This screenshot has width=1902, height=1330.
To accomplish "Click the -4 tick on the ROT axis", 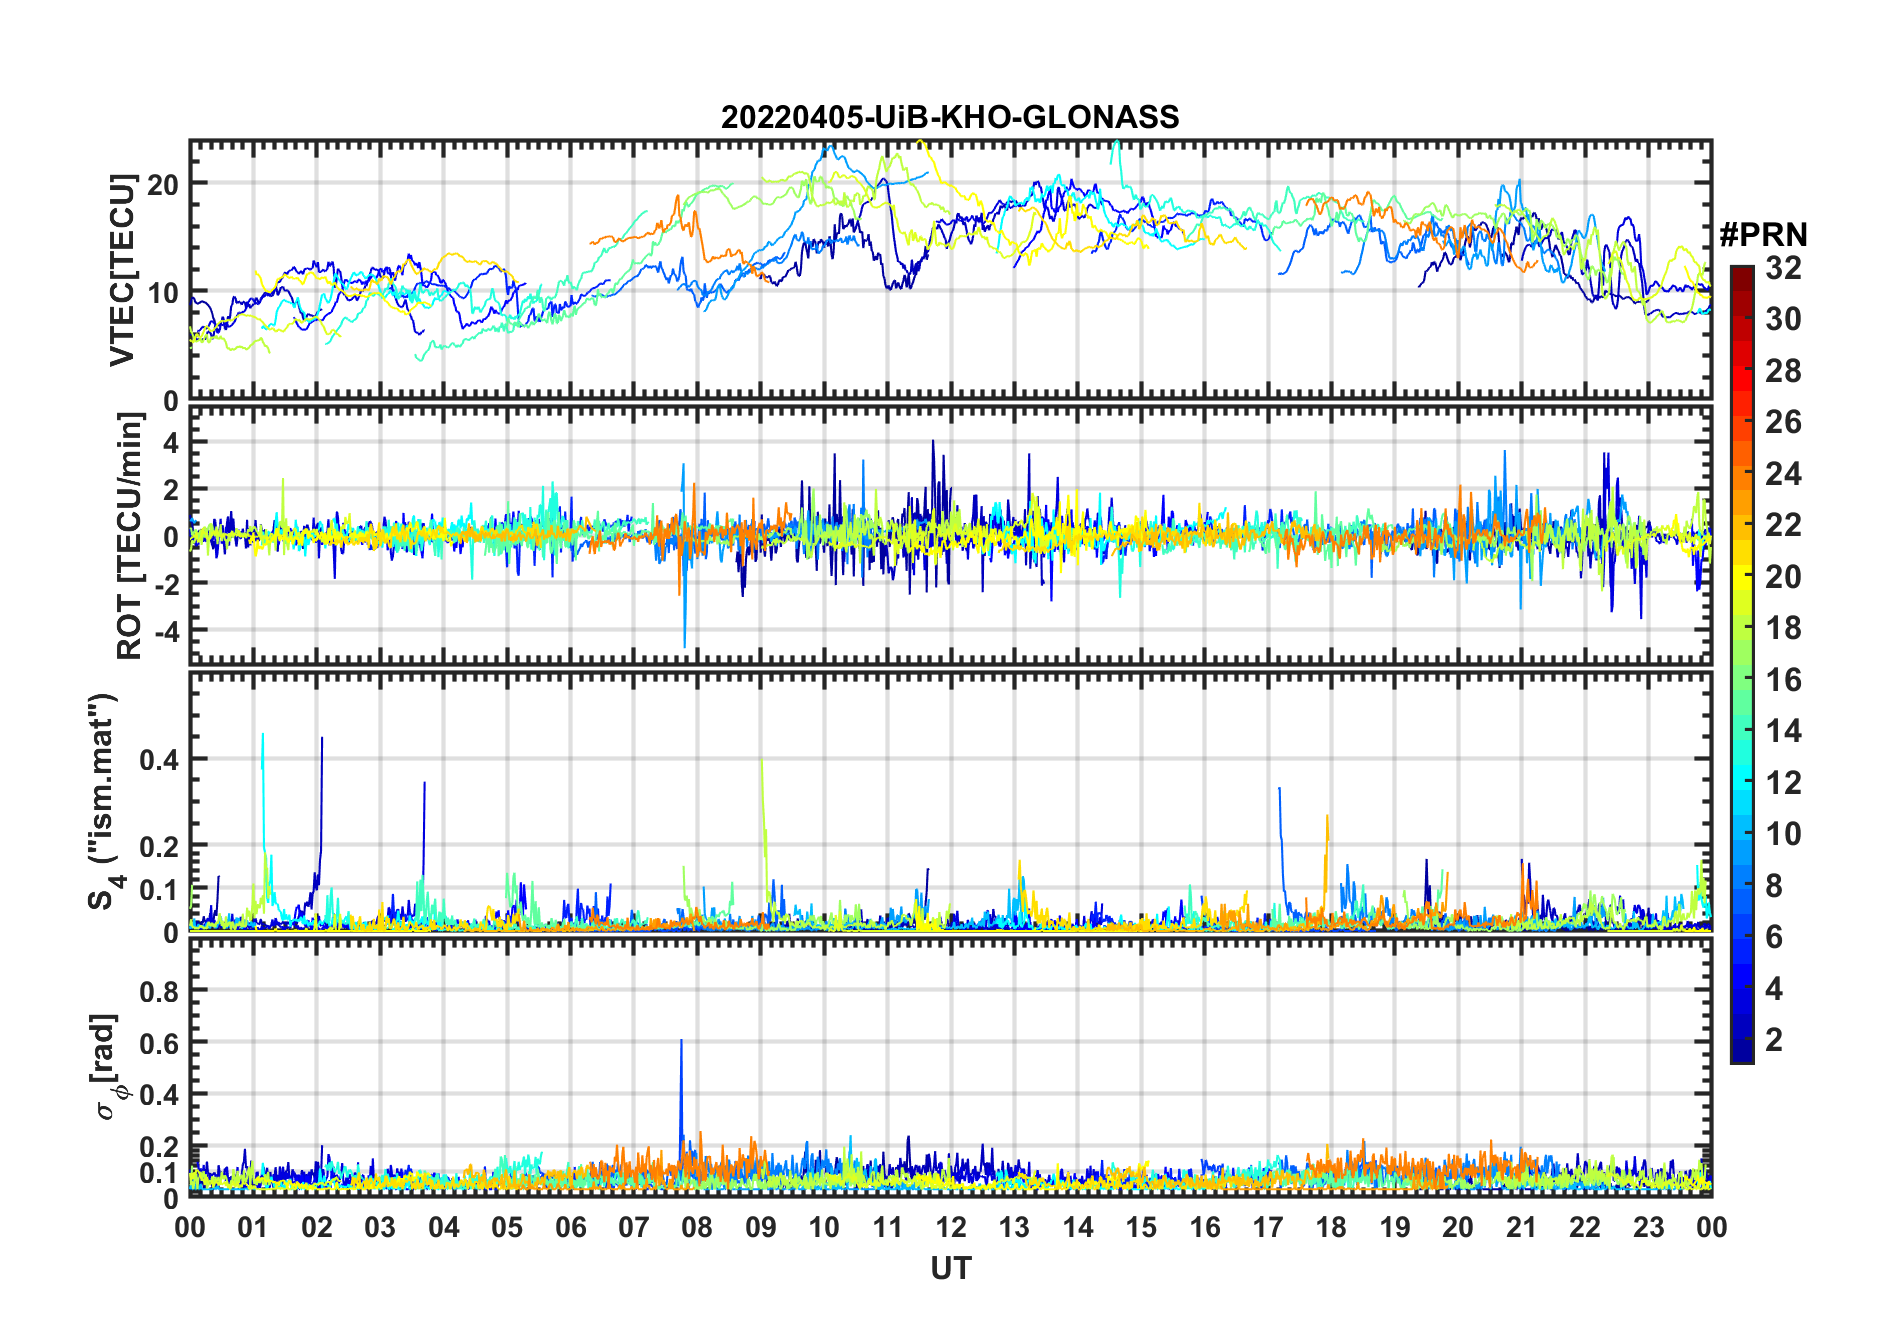I will pos(167,631).
